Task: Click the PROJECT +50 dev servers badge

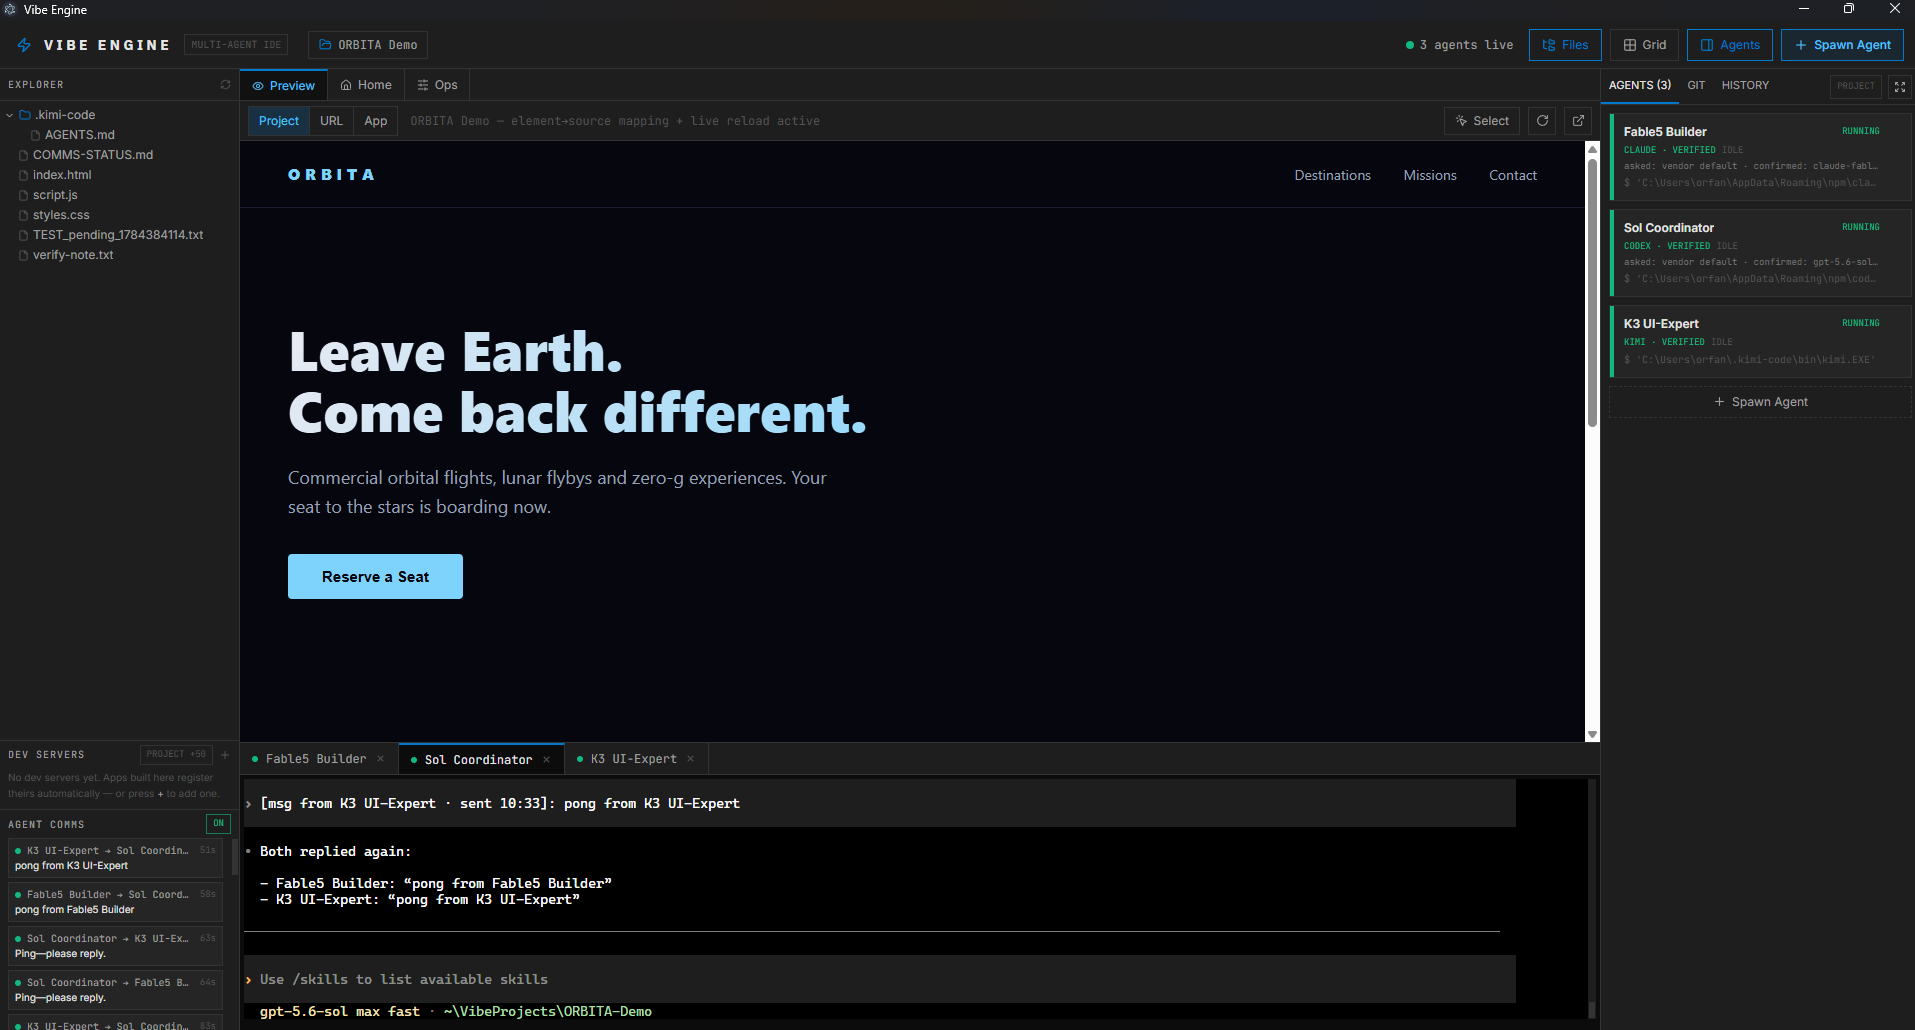Action: pyautogui.click(x=176, y=754)
